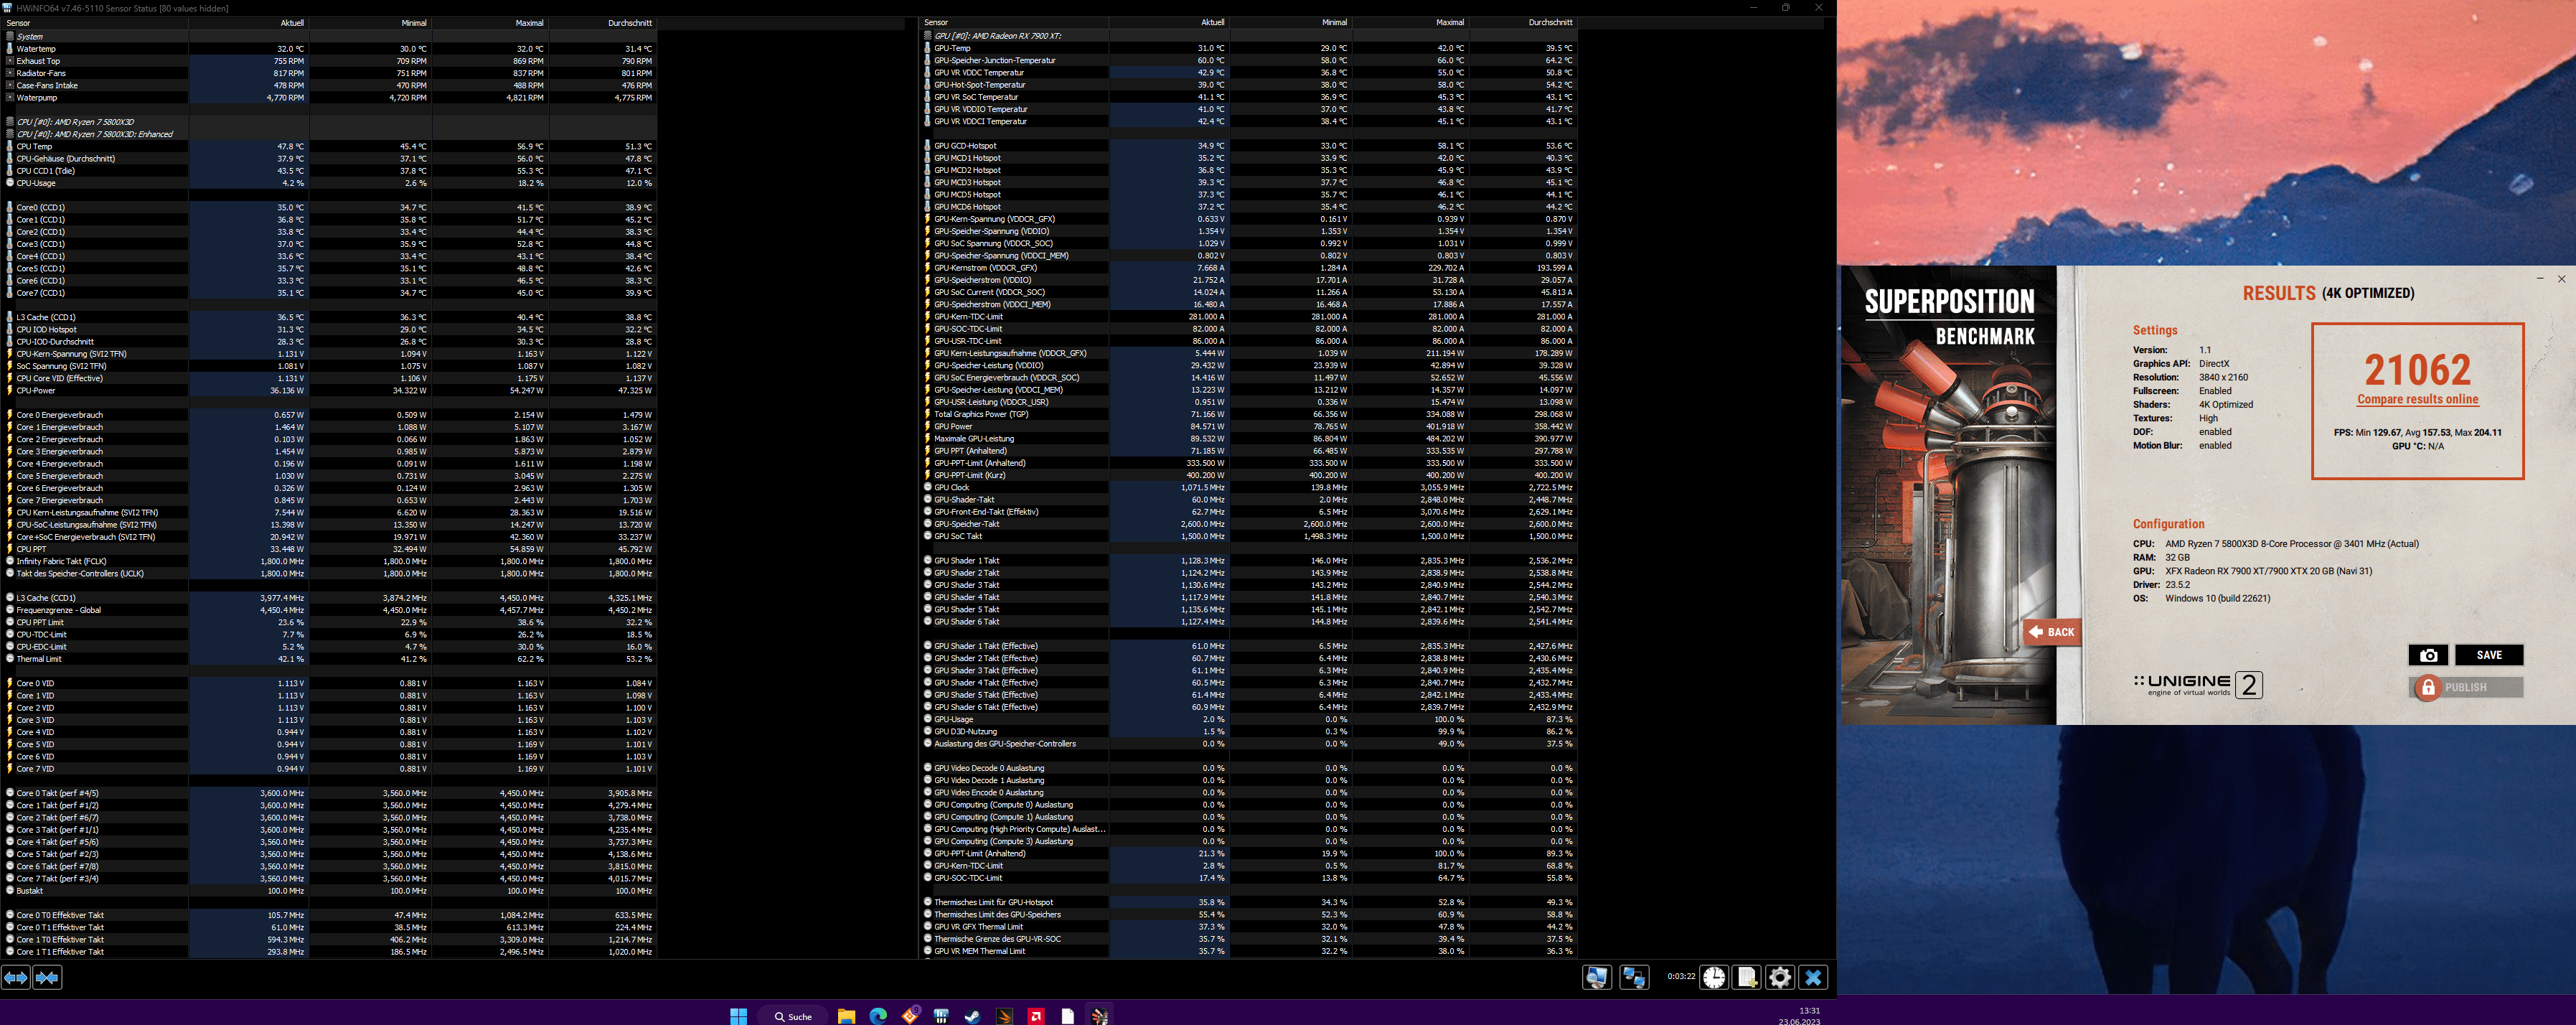This screenshot has width=2576, height=1025.
Task: Close sensors with the blue X button
Action: [x=1813, y=977]
